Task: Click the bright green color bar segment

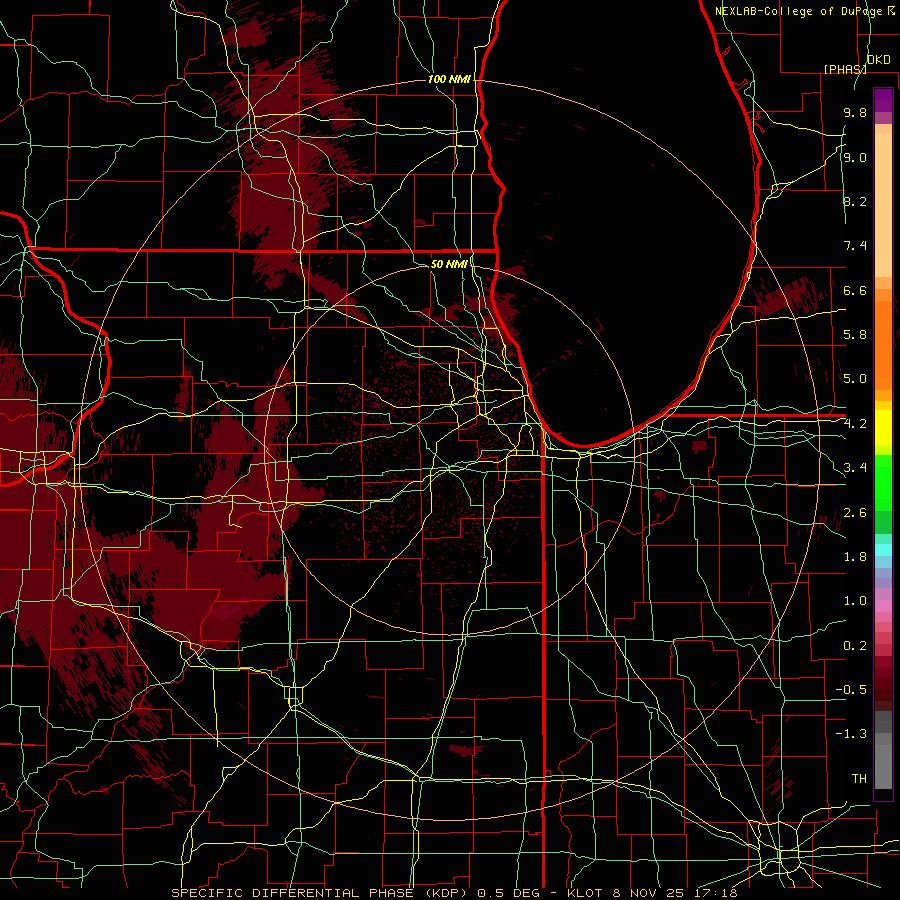Action: (x=883, y=483)
